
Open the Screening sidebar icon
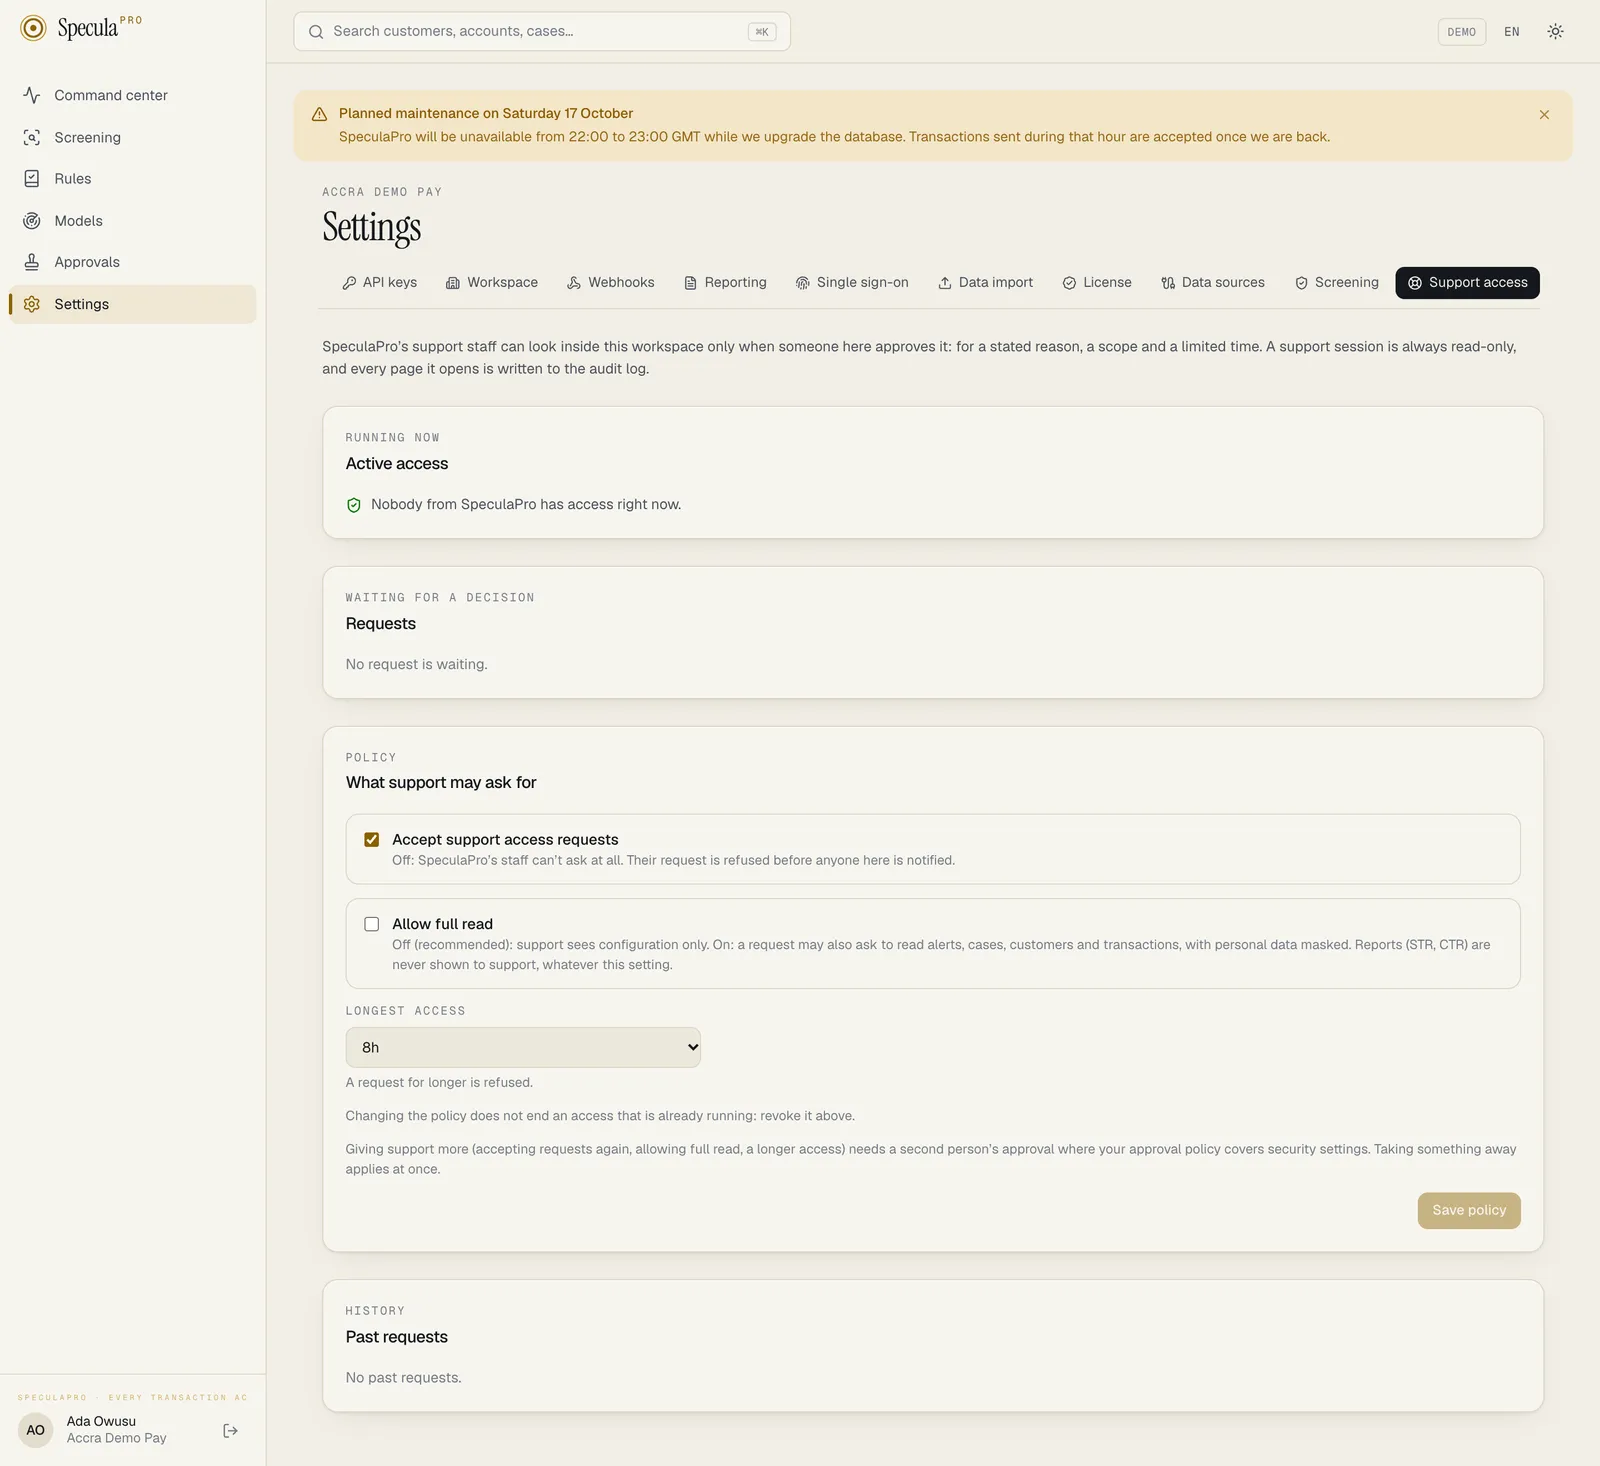pyautogui.click(x=32, y=137)
